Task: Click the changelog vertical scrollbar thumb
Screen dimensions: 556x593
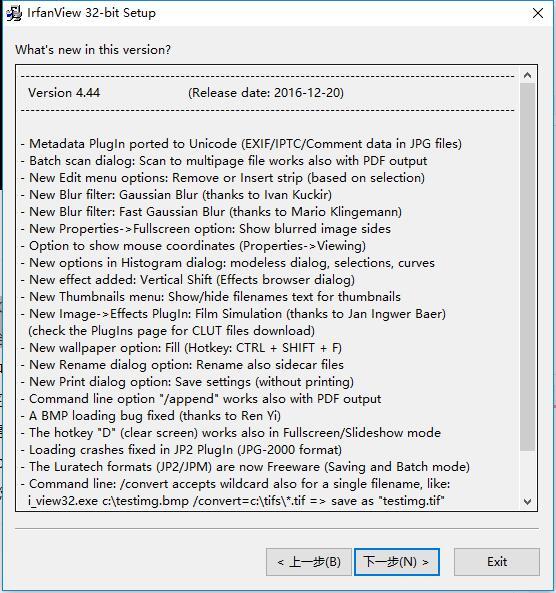Action: click(527, 267)
